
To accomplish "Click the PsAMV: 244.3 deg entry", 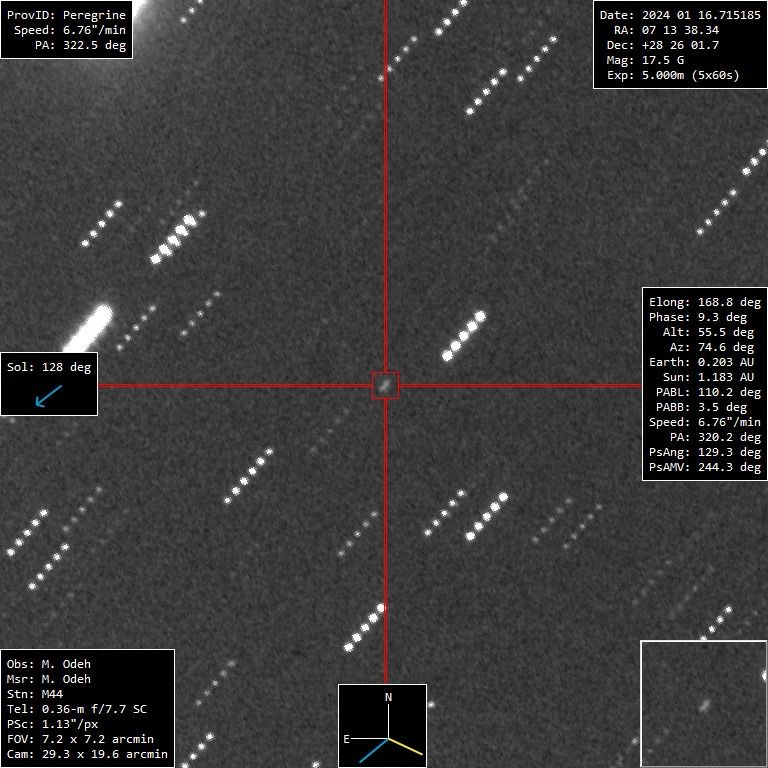I will [x=704, y=467].
